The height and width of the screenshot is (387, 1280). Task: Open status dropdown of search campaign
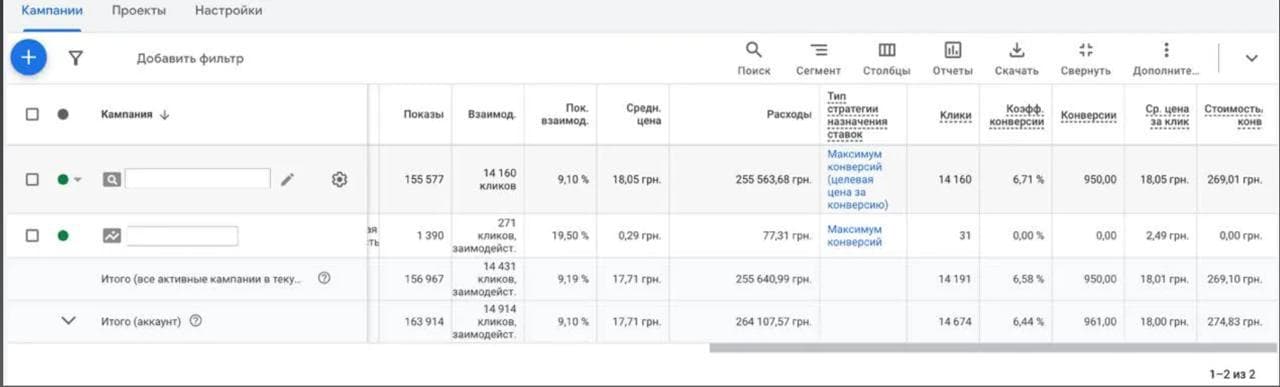[x=78, y=180]
